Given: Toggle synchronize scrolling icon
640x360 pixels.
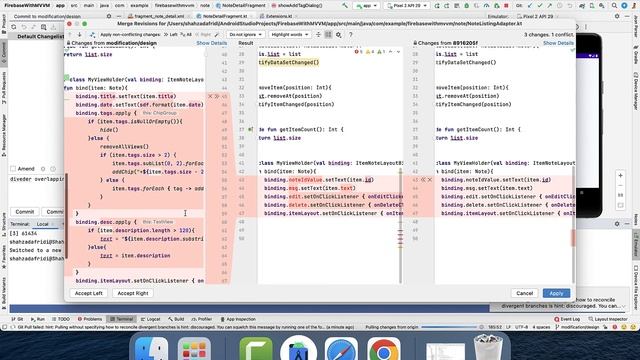Looking at the screenshot, I should [x=328, y=35].
